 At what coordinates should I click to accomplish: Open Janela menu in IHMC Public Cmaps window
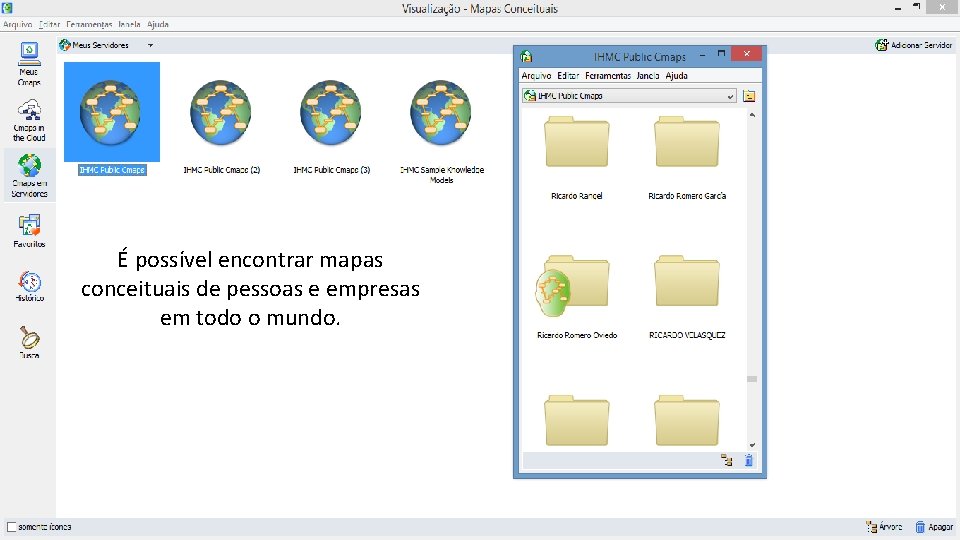point(647,75)
